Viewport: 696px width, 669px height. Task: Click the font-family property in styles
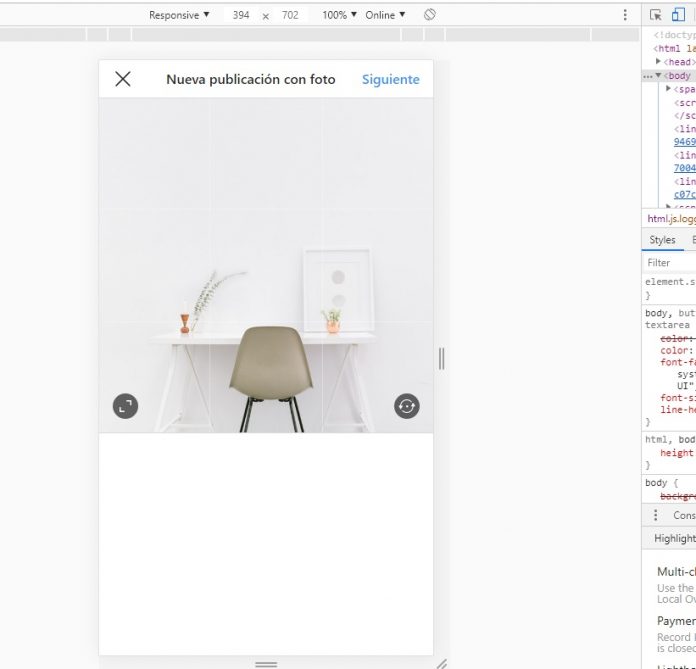click(x=678, y=362)
